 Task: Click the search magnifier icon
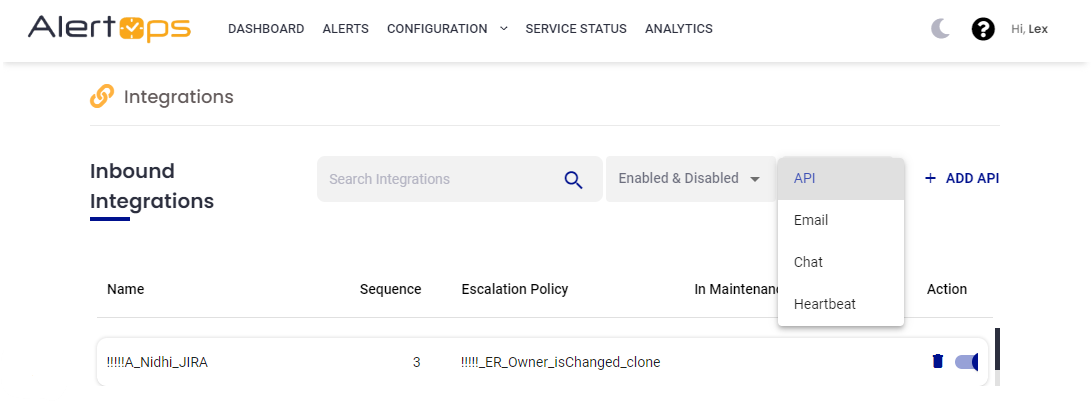(573, 180)
